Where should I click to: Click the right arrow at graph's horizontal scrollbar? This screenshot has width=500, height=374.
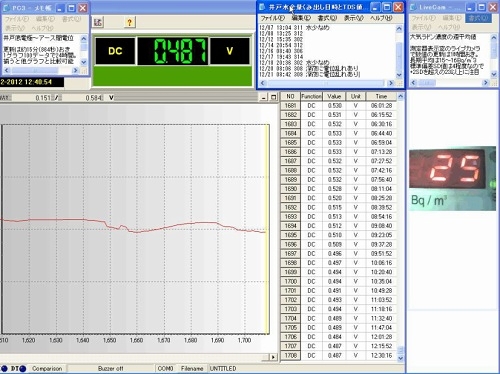273,357
